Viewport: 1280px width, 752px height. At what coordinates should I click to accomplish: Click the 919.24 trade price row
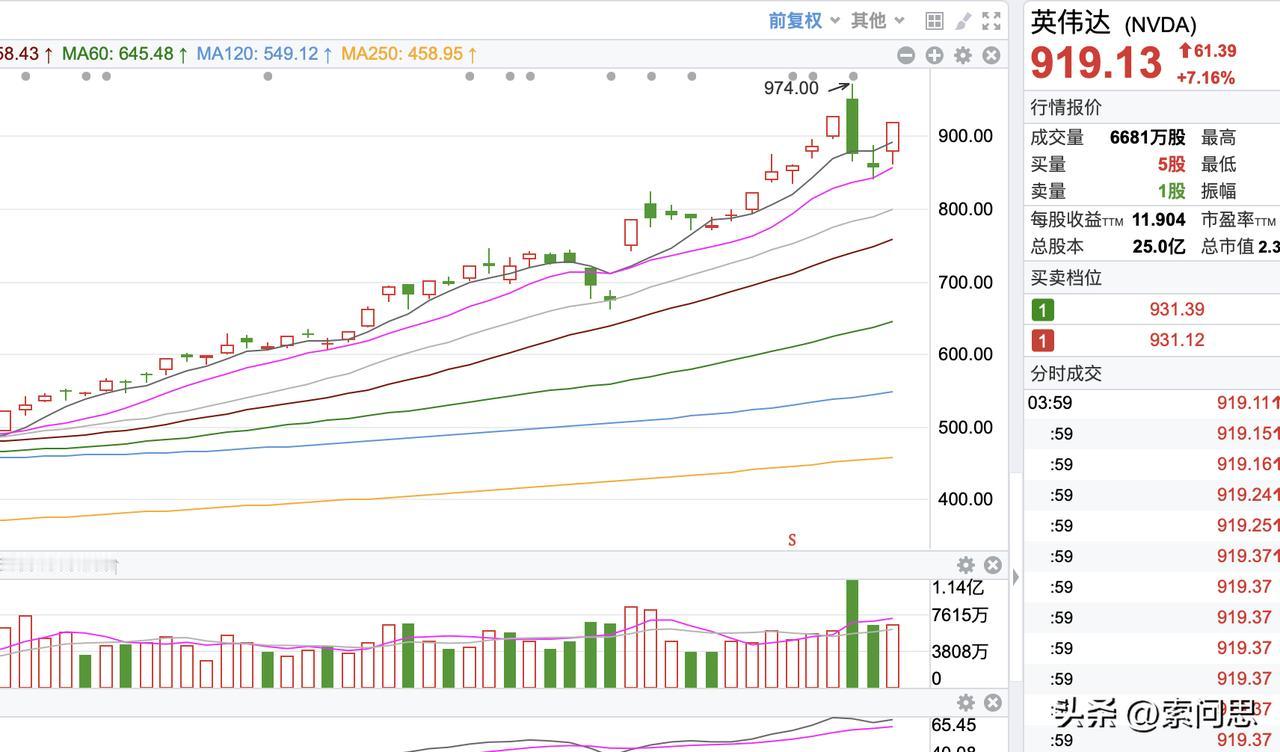[1152, 495]
